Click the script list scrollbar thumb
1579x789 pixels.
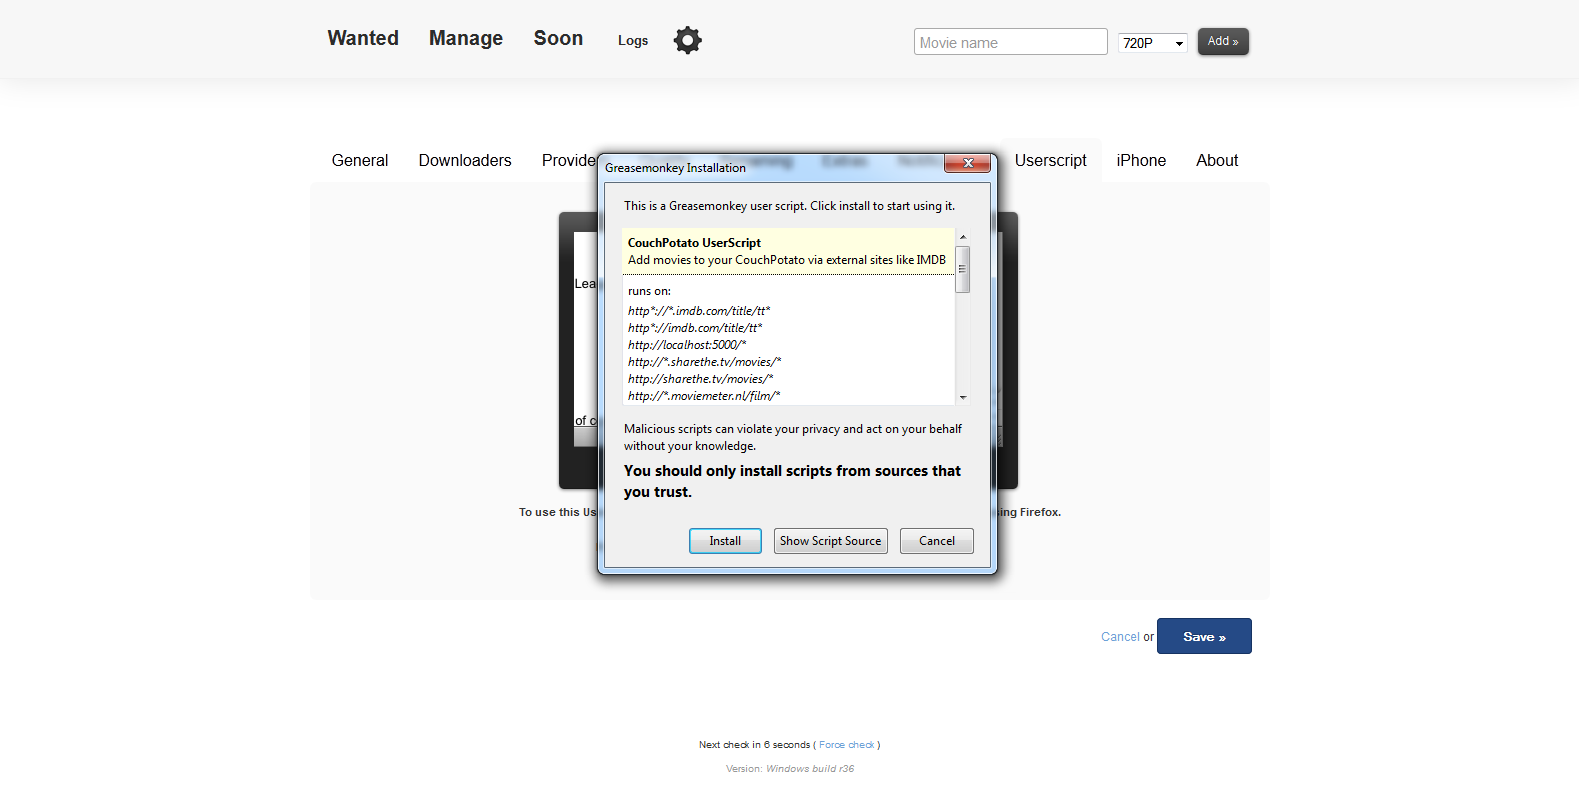[x=963, y=269]
